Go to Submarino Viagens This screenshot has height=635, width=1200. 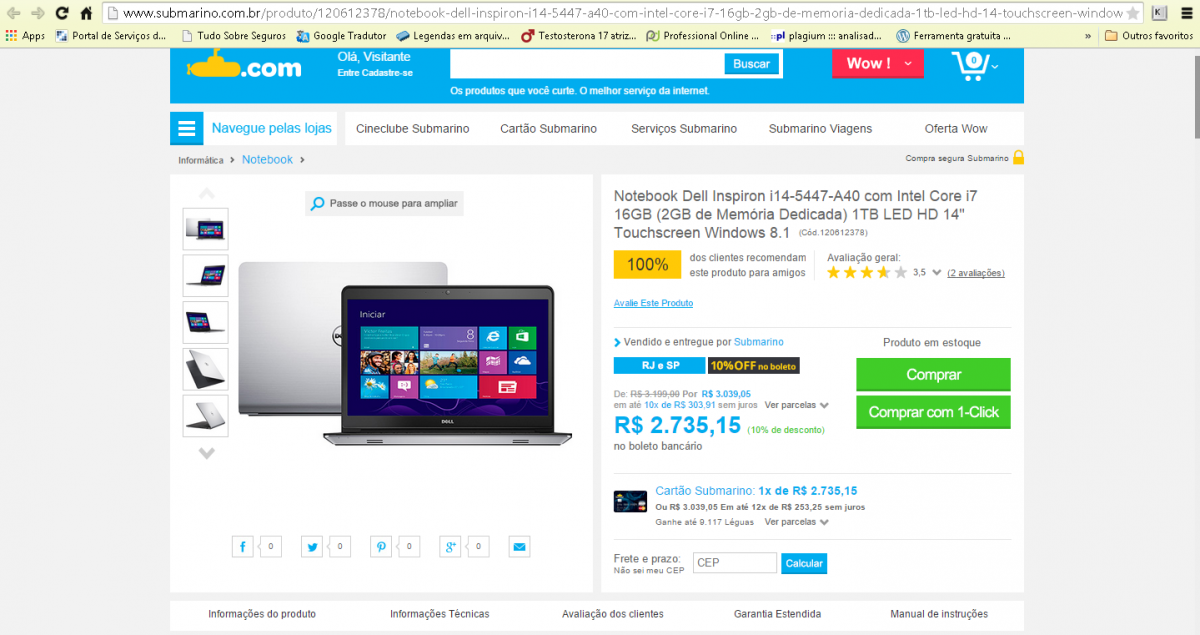pyautogui.click(x=820, y=128)
